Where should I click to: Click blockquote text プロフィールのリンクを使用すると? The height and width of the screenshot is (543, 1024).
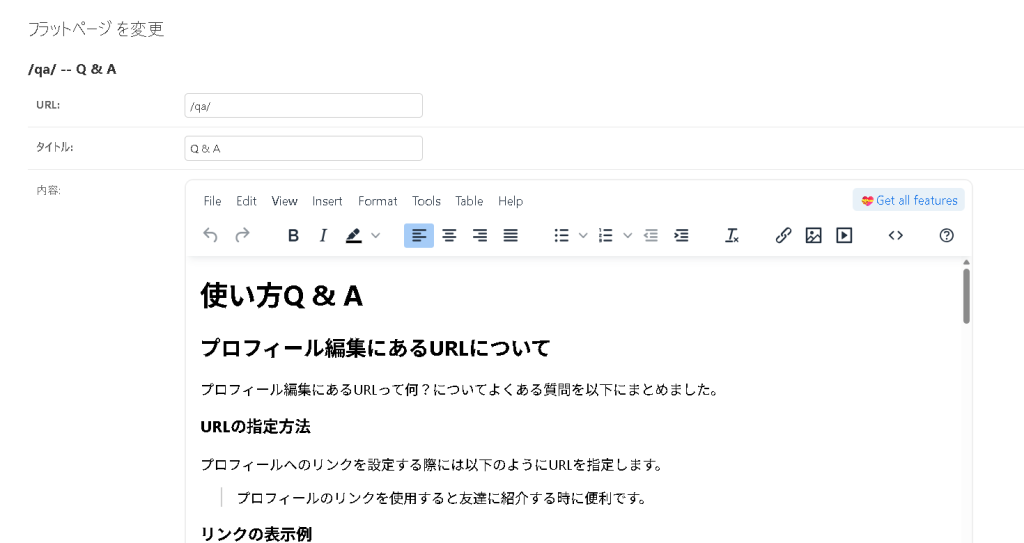[x=442, y=499]
